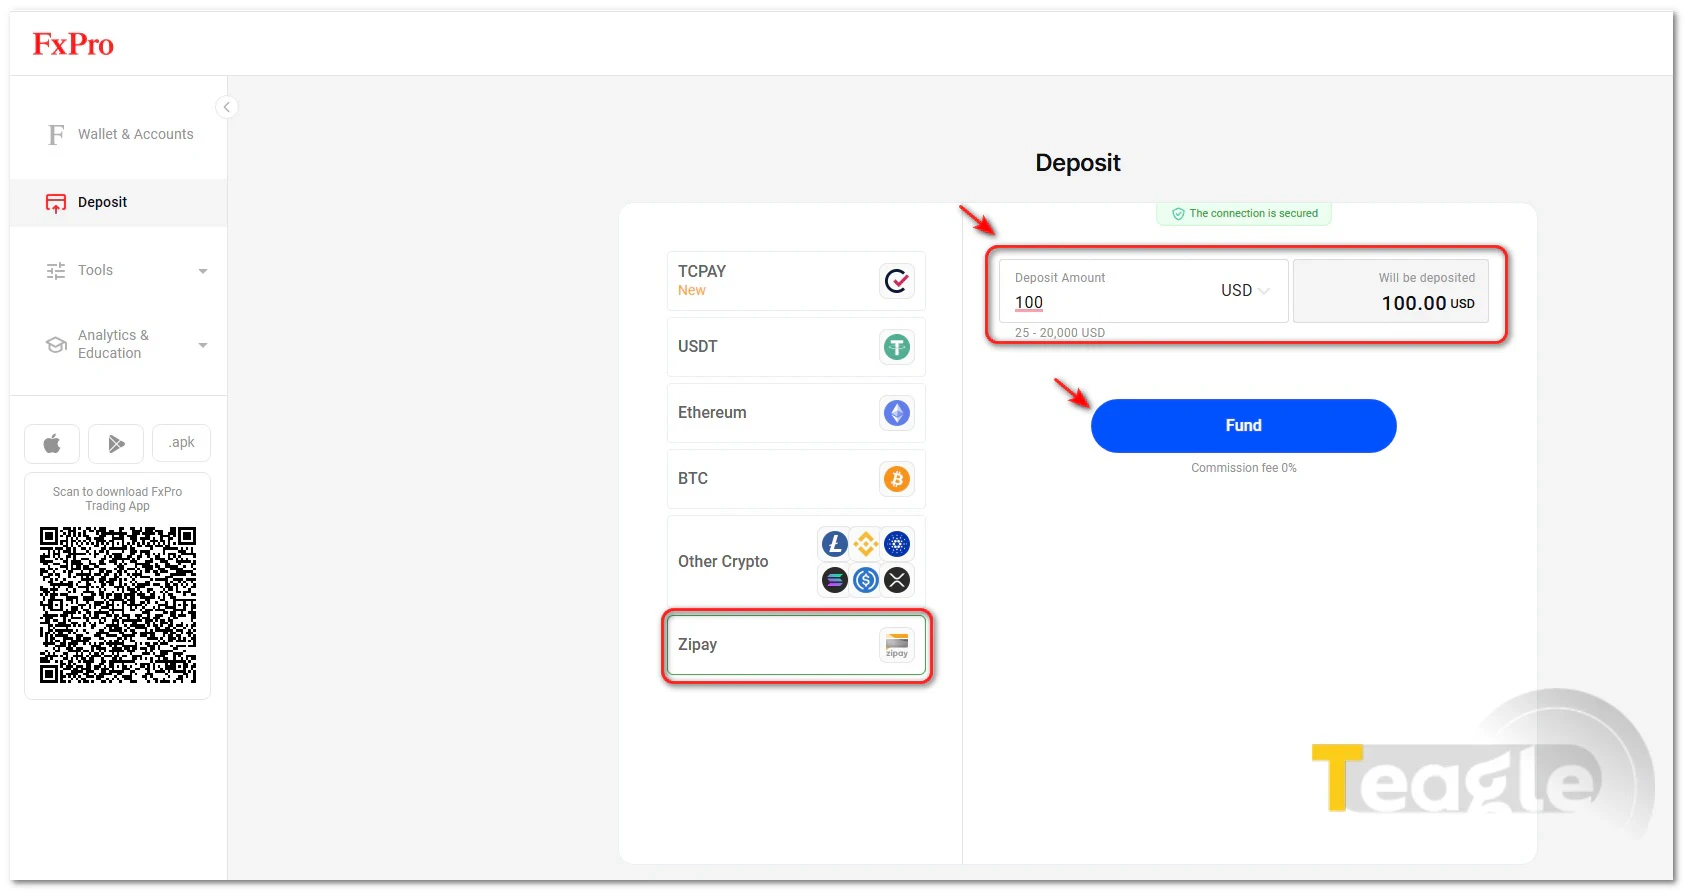Choose USDT as deposit method
1684x891 pixels.
(796, 347)
